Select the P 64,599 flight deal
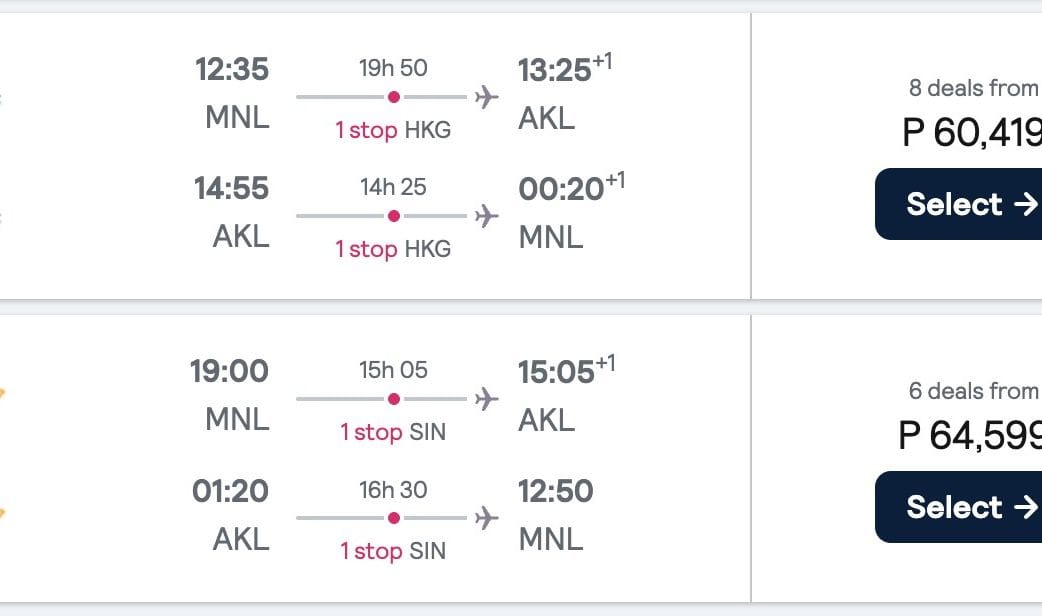The height and width of the screenshot is (616, 1042). coord(958,507)
